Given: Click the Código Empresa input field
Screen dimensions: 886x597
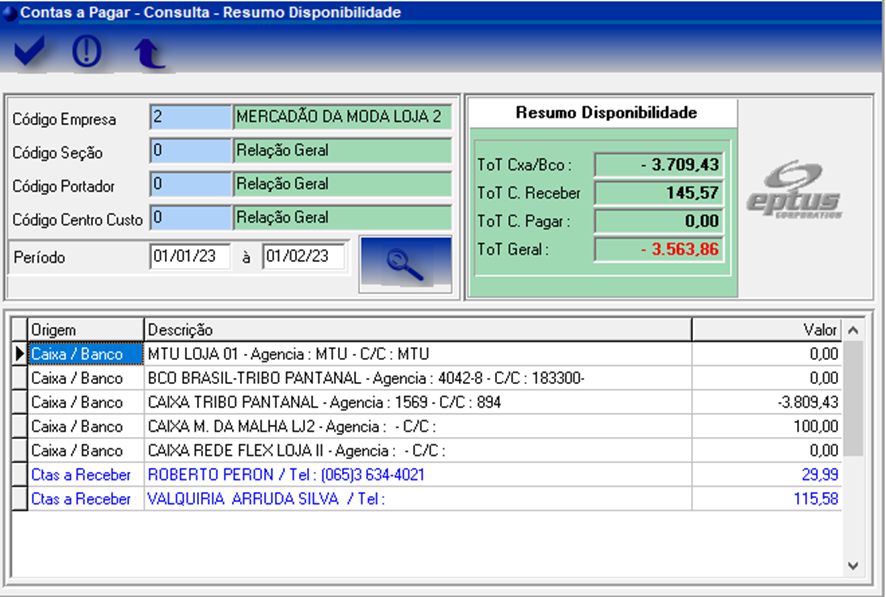Looking at the screenshot, I should pyautogui.click(x=189, y=117).
